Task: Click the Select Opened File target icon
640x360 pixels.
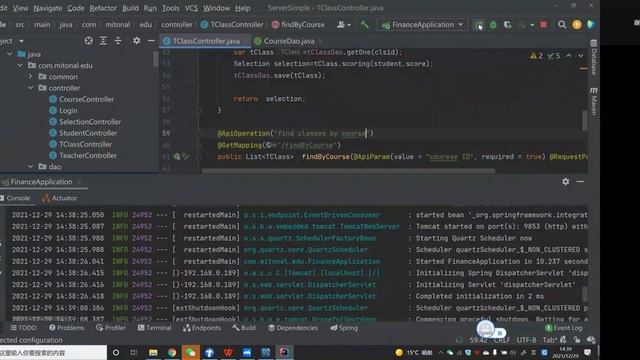Action: 88,41
